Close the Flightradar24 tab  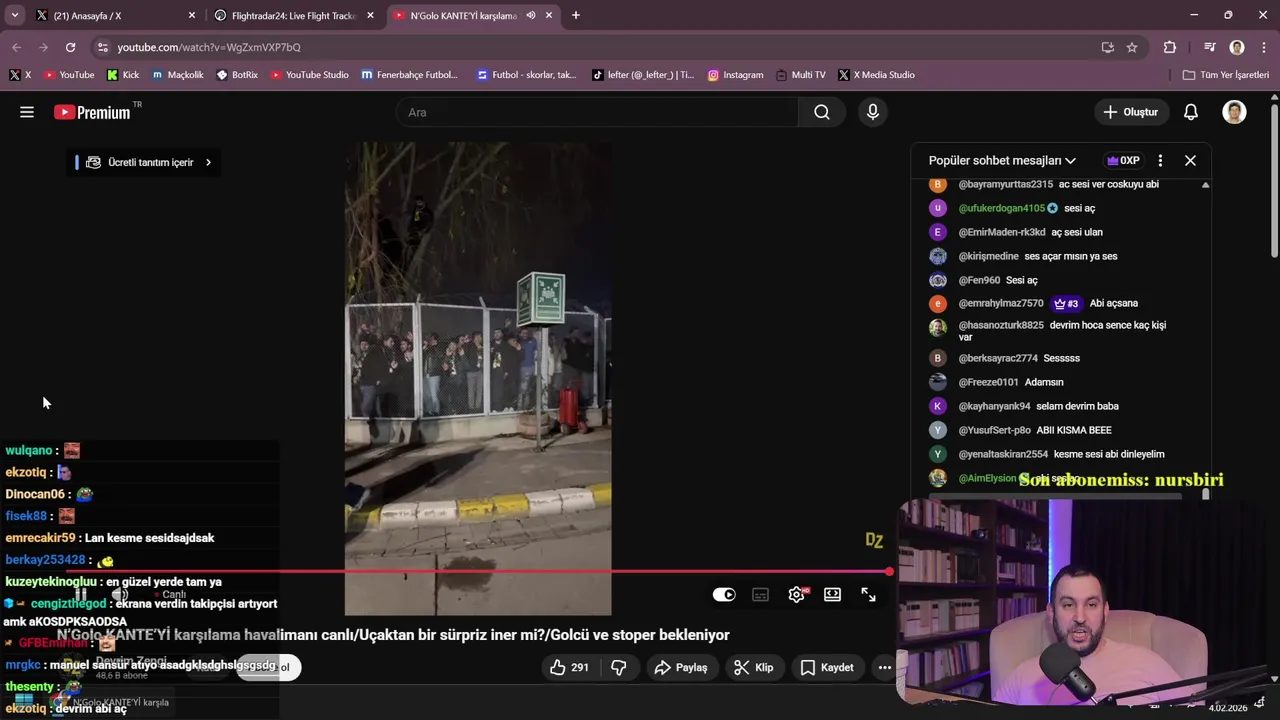[370, 15]
